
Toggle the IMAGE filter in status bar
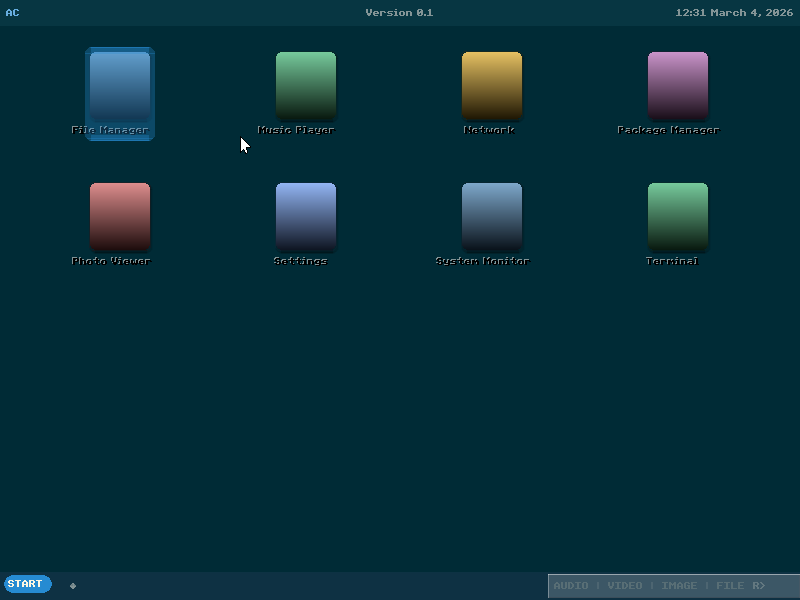pos(679,585)
